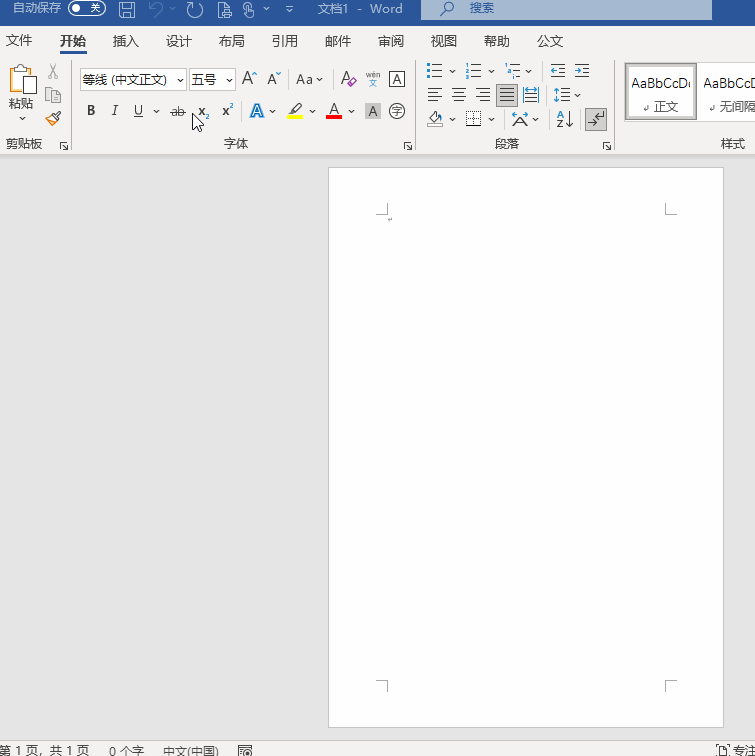Switch to the 审阅 tab
This screenshot has height=756, width=755.
pos(391,41)
